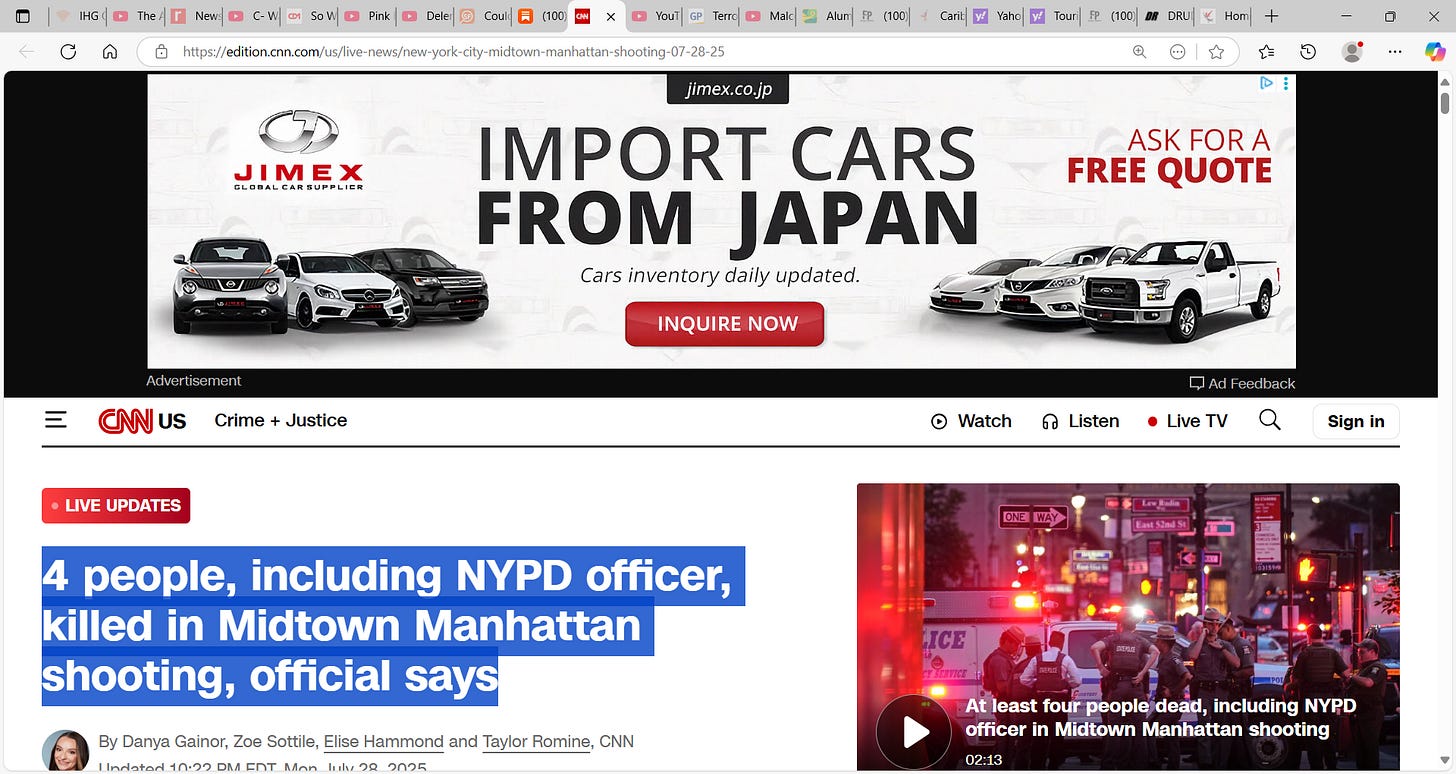The image size is (1456, 774).
Task: Go back to the previous page
Action: coord(26,52)
